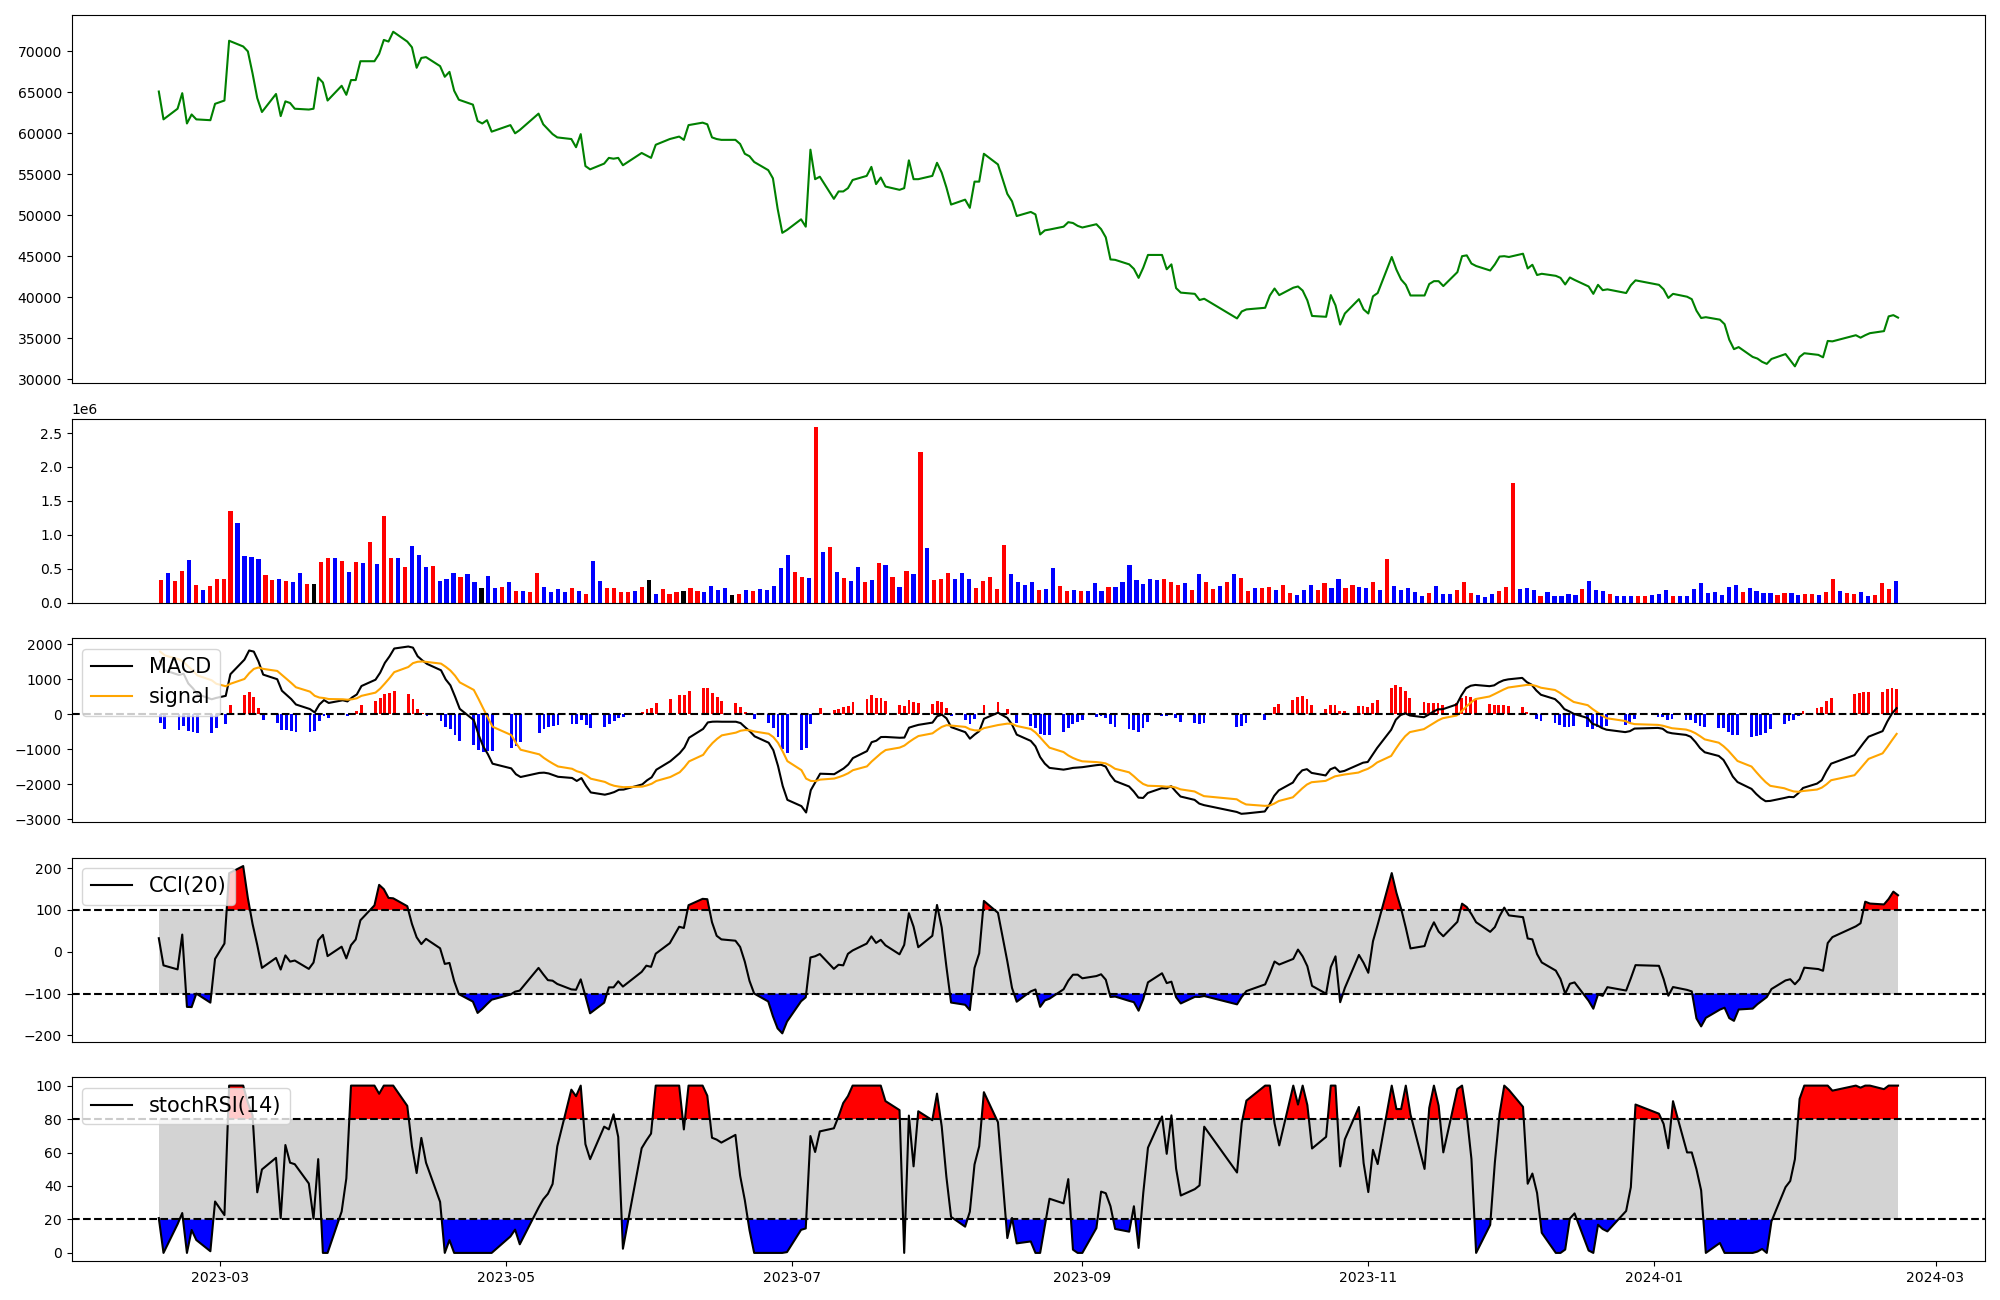Click the 2023-05 date tick label
Viewport: 2000px width, 1300px height.
click(506, 1277)
